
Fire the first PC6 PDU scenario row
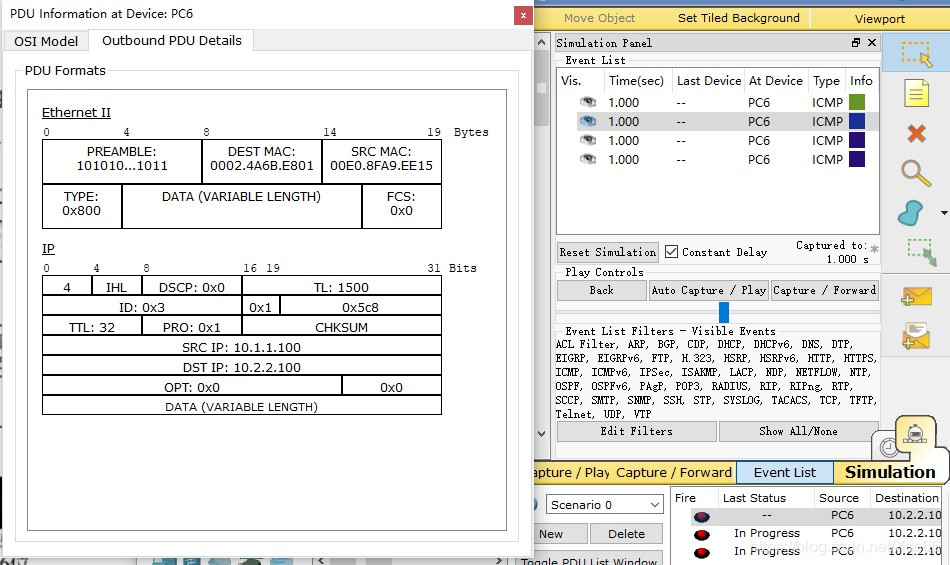702,517
